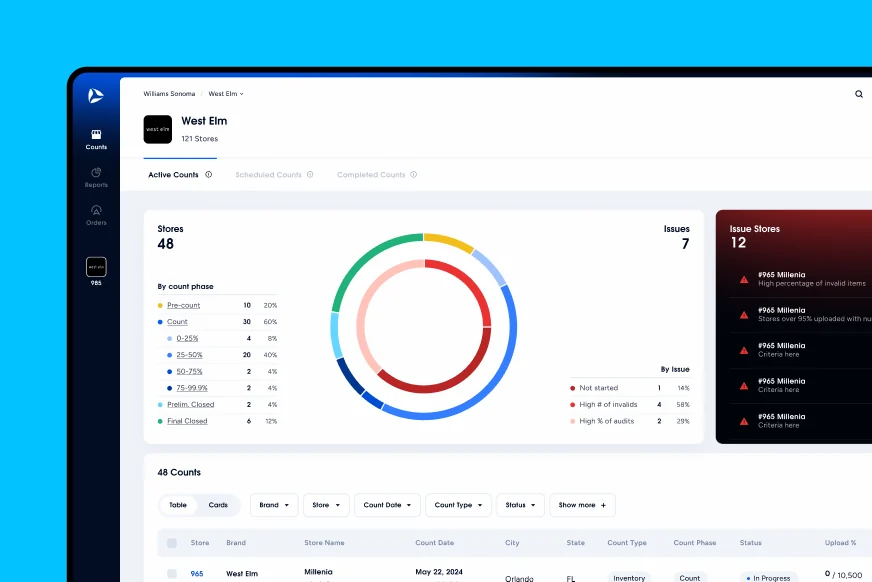Click the app logo in sidebar
This screenshot has height=582, width=872.
tap(96, 96)
